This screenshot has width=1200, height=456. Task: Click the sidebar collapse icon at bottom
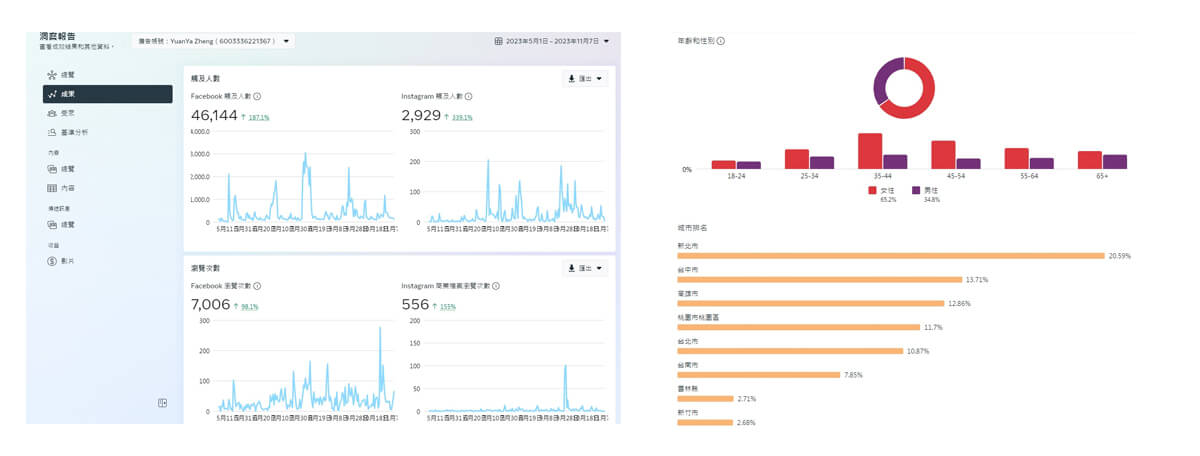(162, 403)
